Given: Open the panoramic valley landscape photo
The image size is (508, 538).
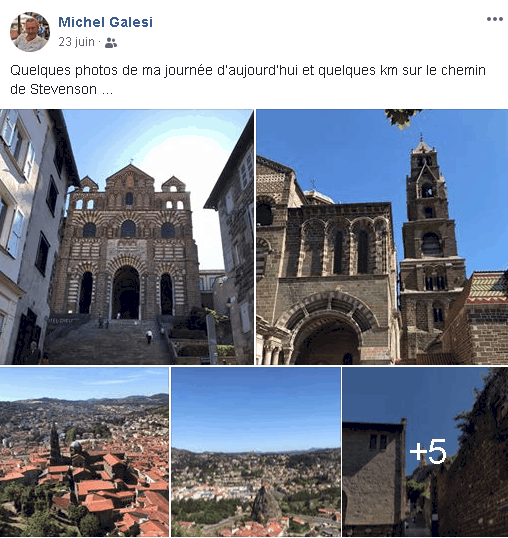Looking at the screenshot, I should point(256,452).
